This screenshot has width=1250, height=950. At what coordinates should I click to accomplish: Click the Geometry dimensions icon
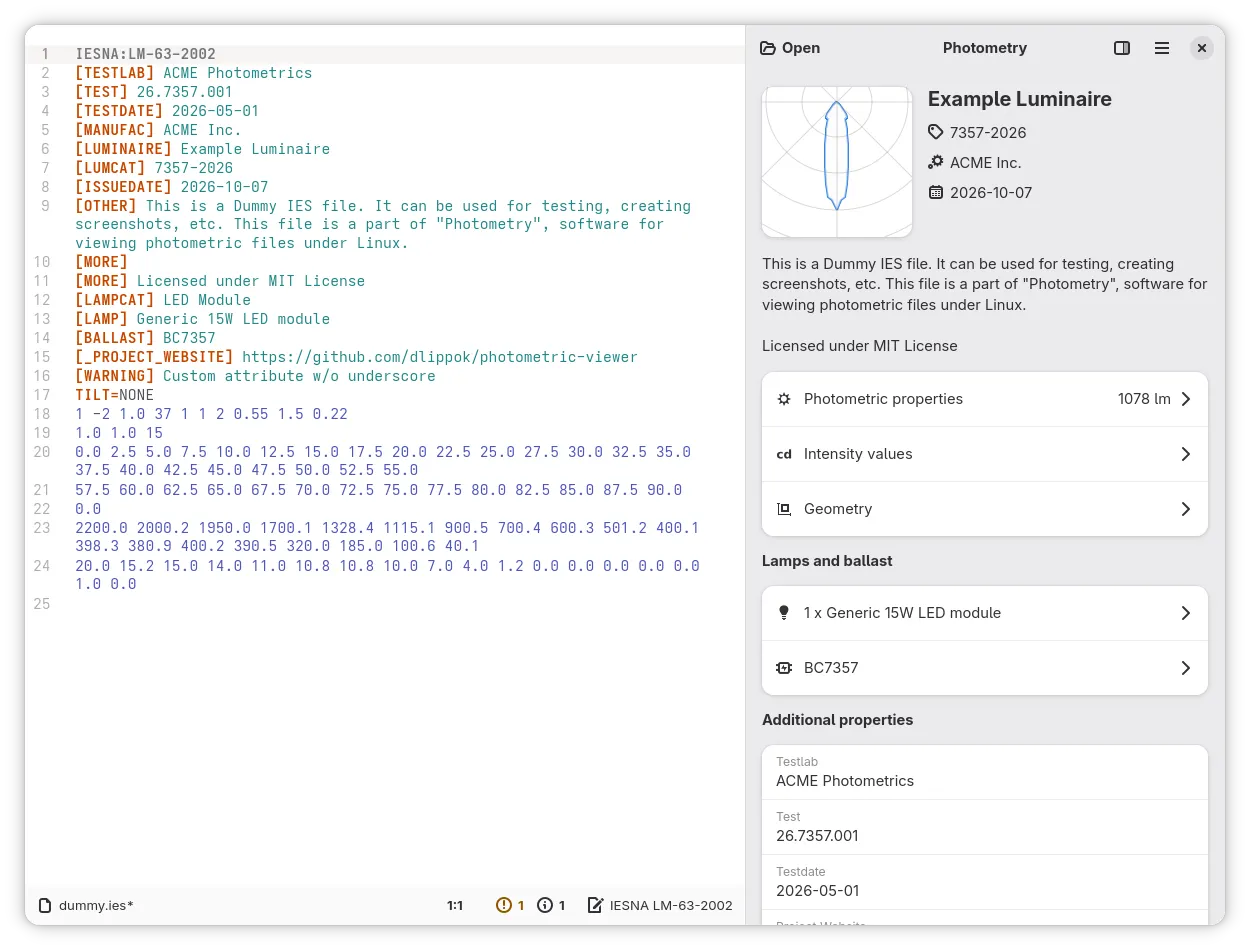coord(784,509)
